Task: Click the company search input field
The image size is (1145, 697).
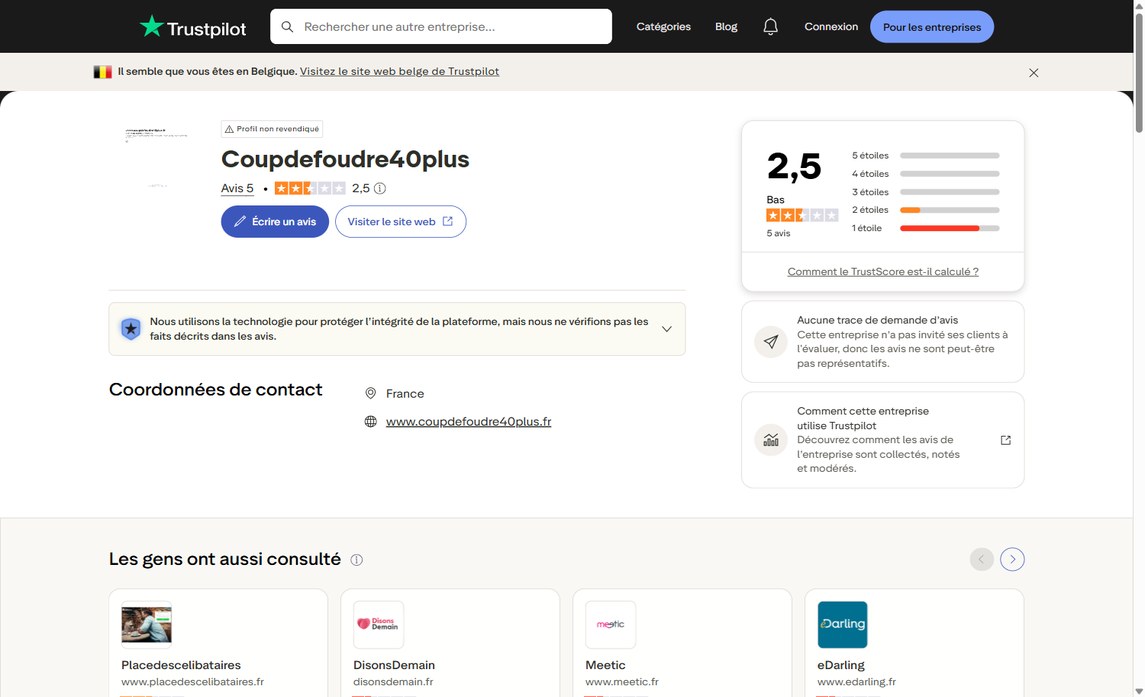Action: 441,26
